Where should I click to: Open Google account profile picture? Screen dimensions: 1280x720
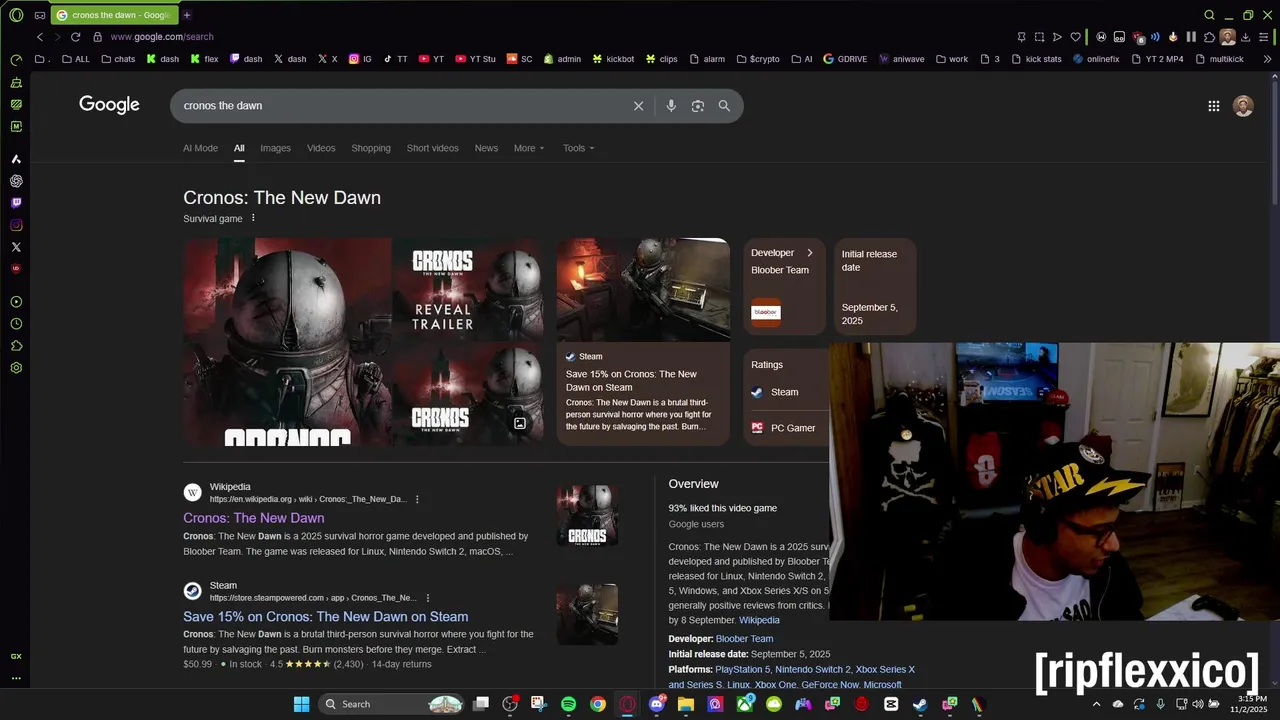coord(1243,106)
